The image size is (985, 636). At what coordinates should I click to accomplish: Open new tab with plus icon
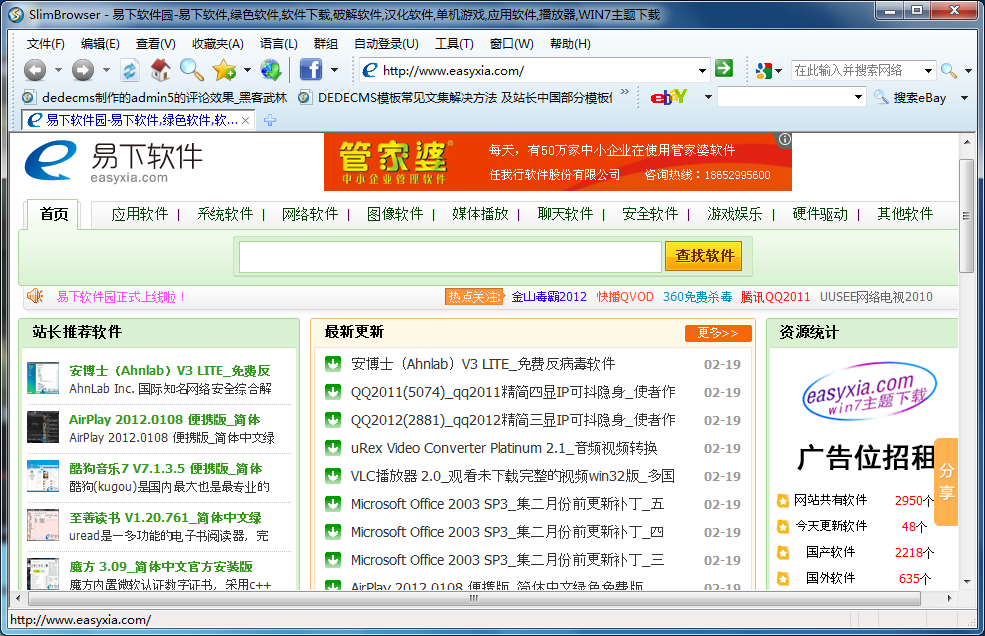tap(270, 120)
